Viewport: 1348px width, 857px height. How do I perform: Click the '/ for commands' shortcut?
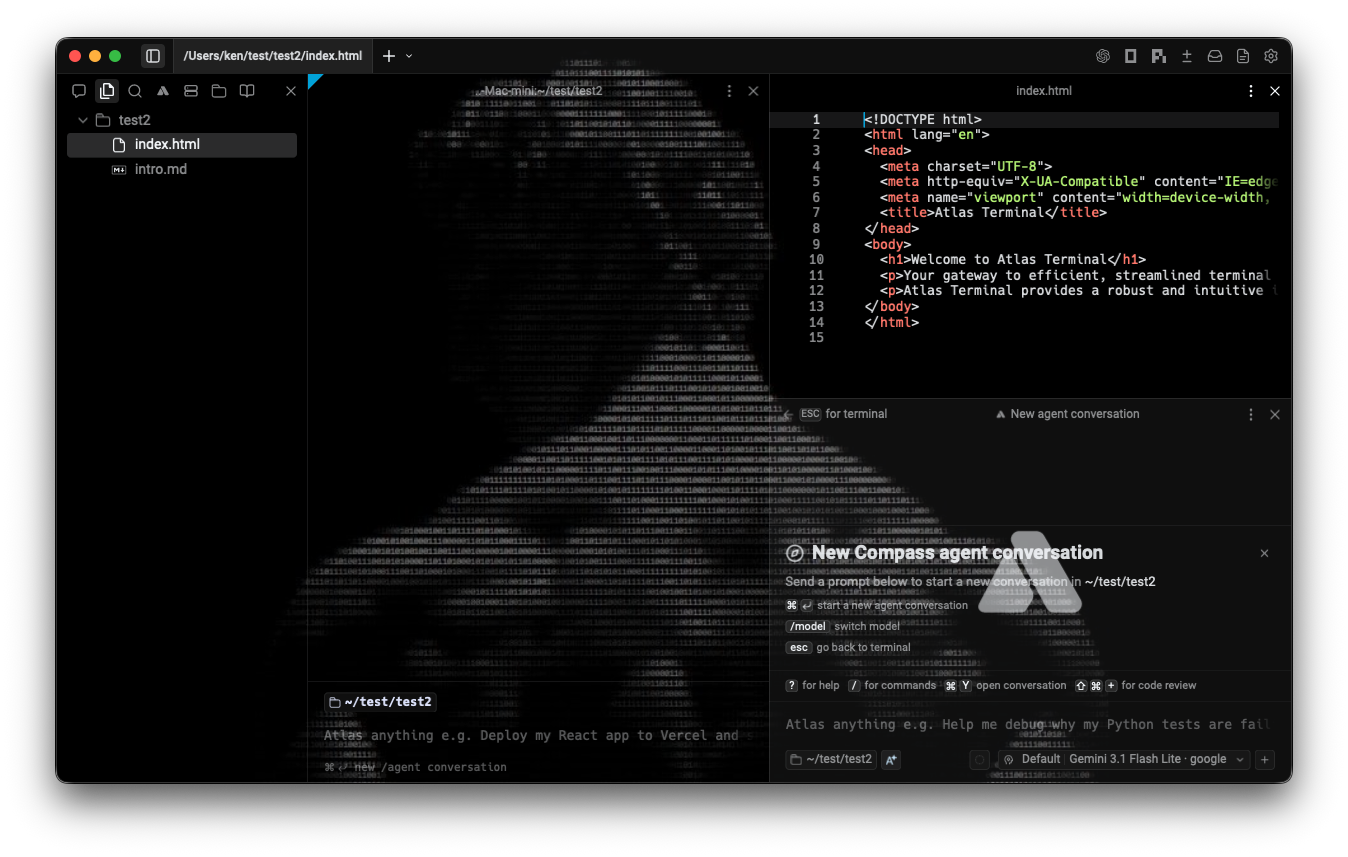pos(891,685)
